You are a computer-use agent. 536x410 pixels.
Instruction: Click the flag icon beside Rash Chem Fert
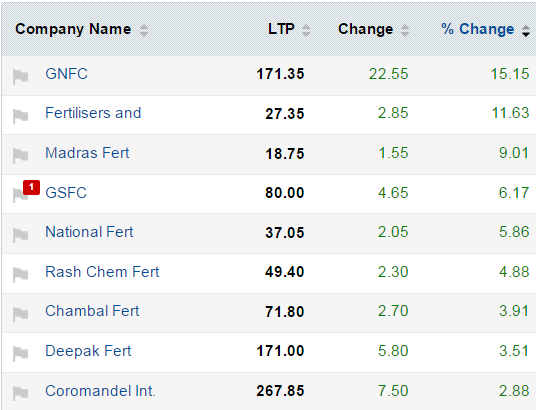[20, 275]
